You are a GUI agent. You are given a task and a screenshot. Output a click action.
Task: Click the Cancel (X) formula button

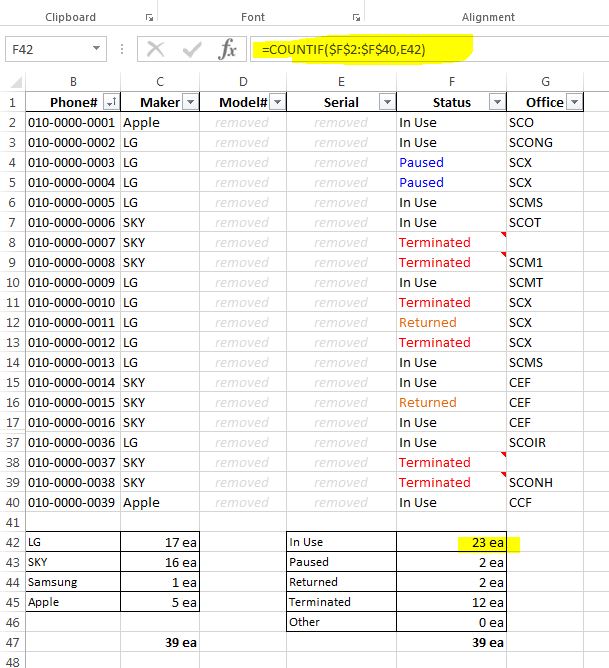click(x=155, y=49)
